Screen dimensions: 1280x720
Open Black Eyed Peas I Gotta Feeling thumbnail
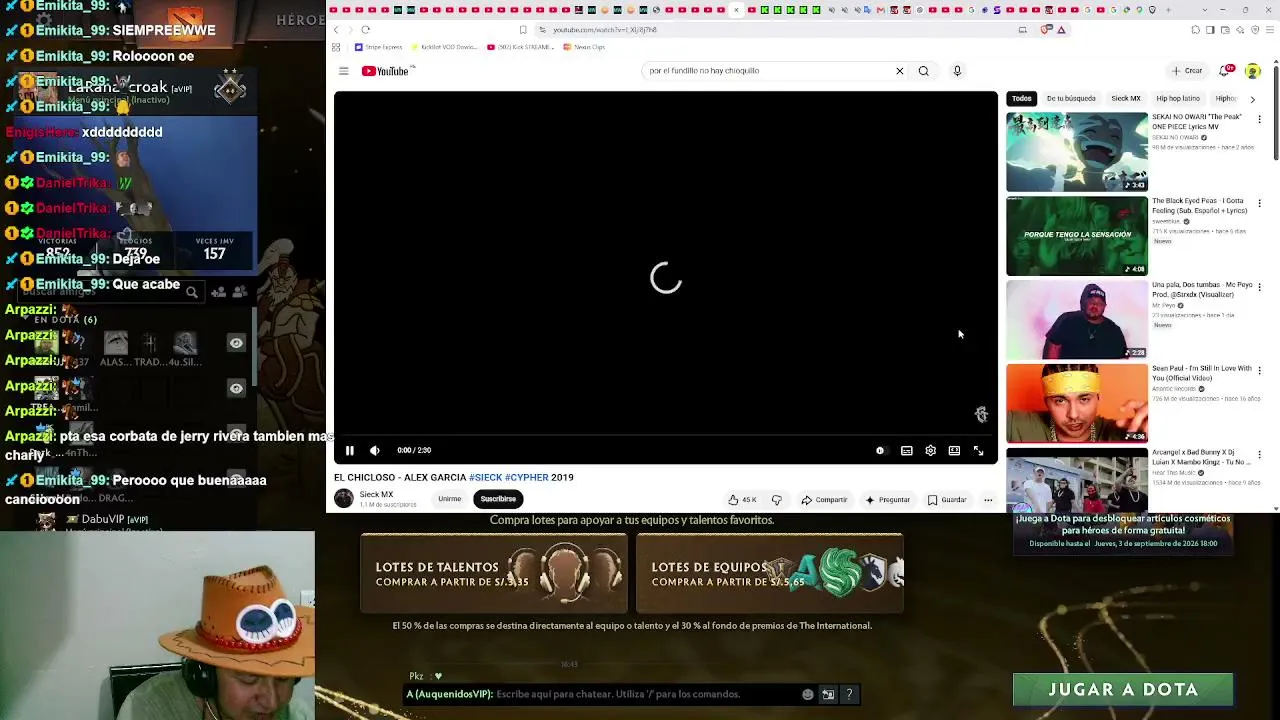click(x=1077, y=236)
